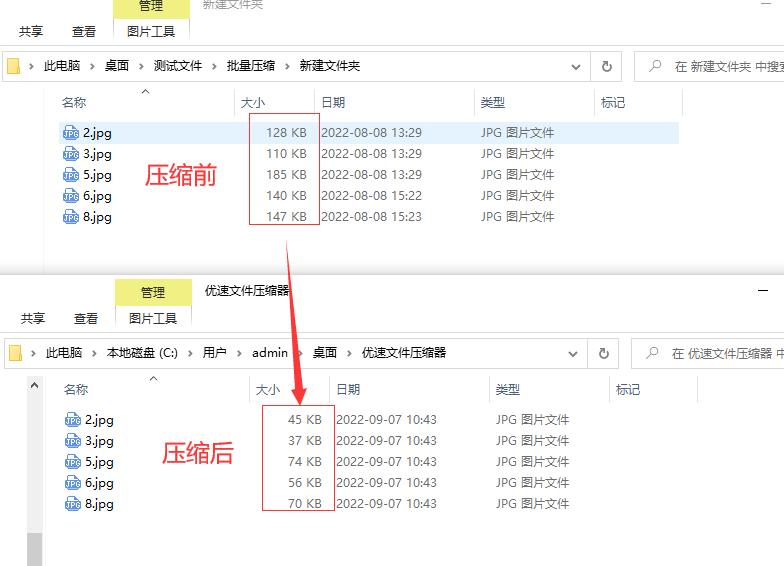Viewport: 784px width, 566px height.
Task: Click date 2022-08-08 15:22 cell
Action: click(x=372, y=196)
